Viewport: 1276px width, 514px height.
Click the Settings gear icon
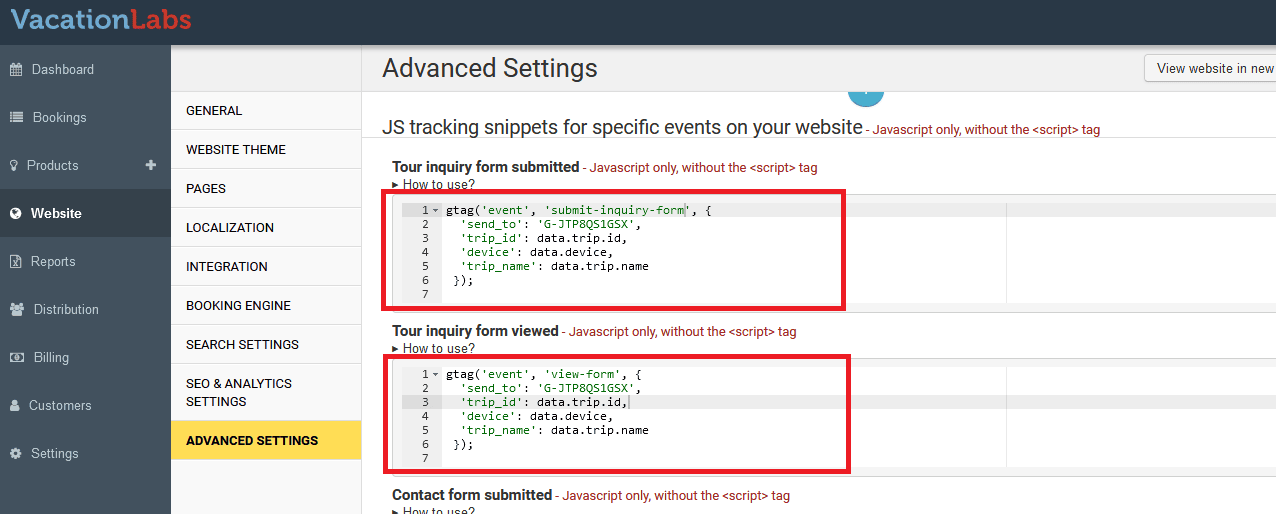pyautogui.click(x=15, y=454)
